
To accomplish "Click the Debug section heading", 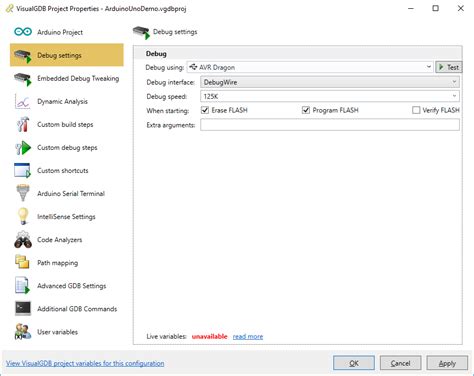I will (156, 54).
